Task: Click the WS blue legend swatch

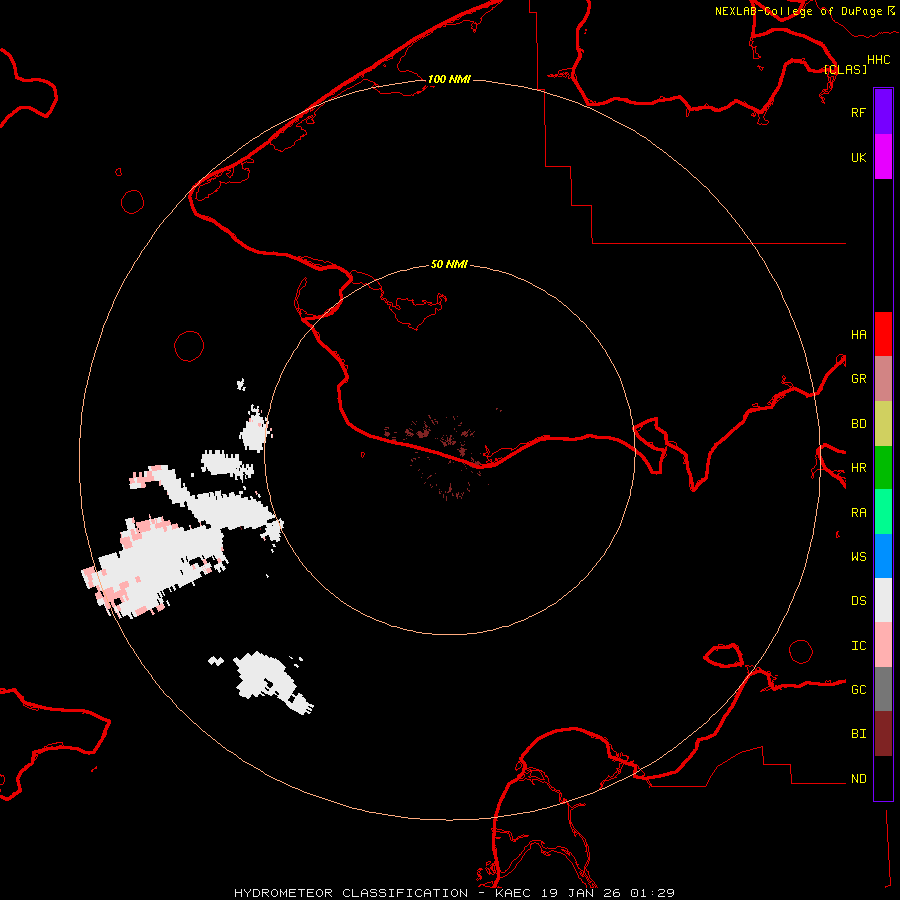Action: pyautogui.click(x=883, y=556)
